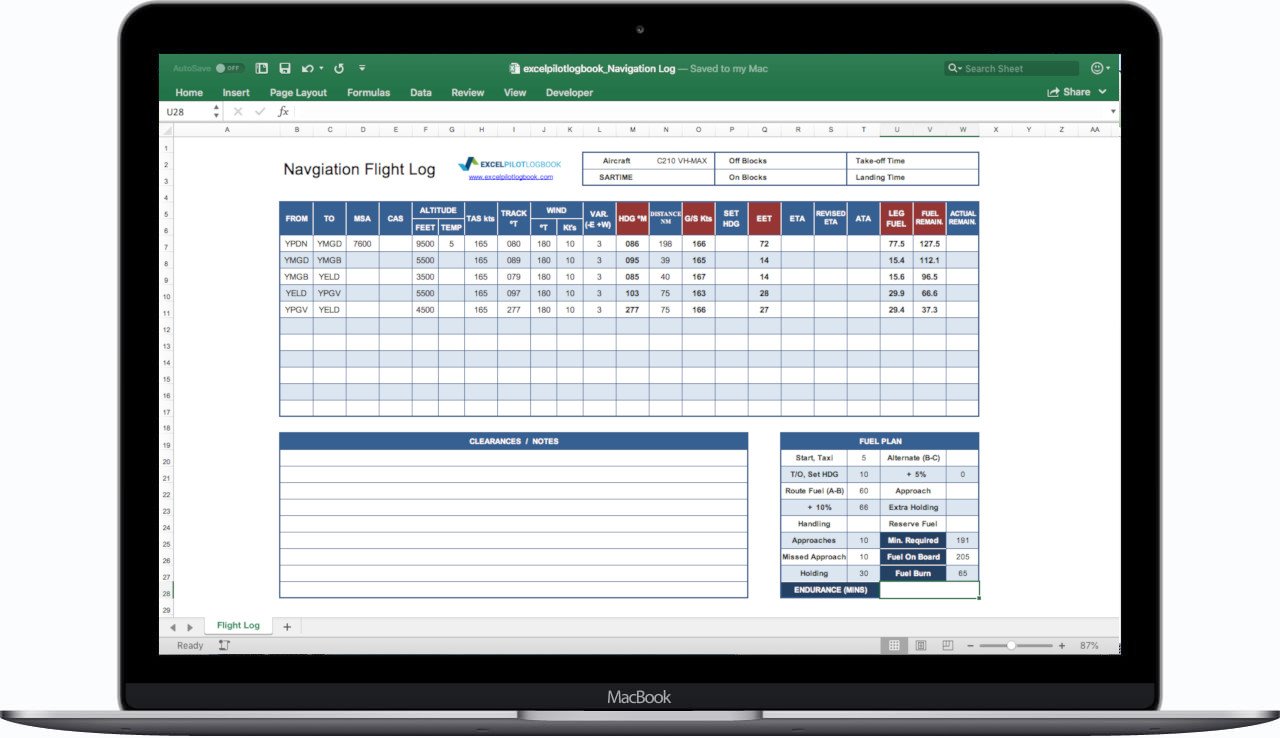
Task: Select the Flight Log sheet tab
Action: pyautogui.click(x=238, y=626)
